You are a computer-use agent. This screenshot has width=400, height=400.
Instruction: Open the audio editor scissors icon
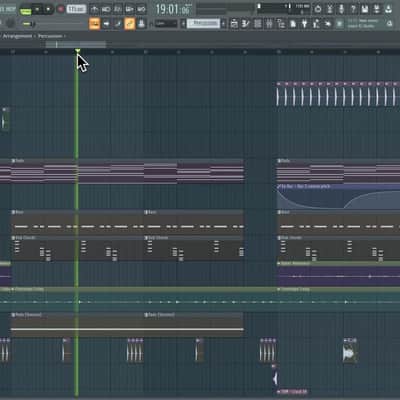point(330,9)
